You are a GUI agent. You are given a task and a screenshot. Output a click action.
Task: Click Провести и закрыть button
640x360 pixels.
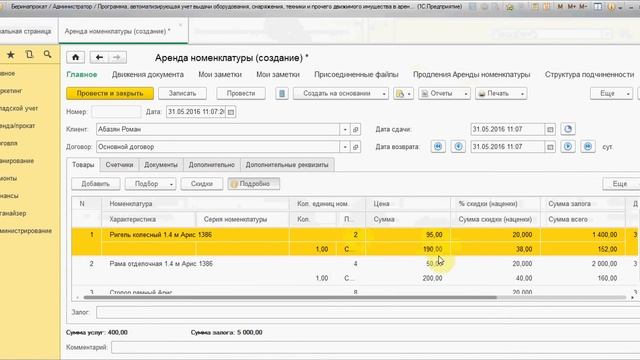[x=110, y=93]
